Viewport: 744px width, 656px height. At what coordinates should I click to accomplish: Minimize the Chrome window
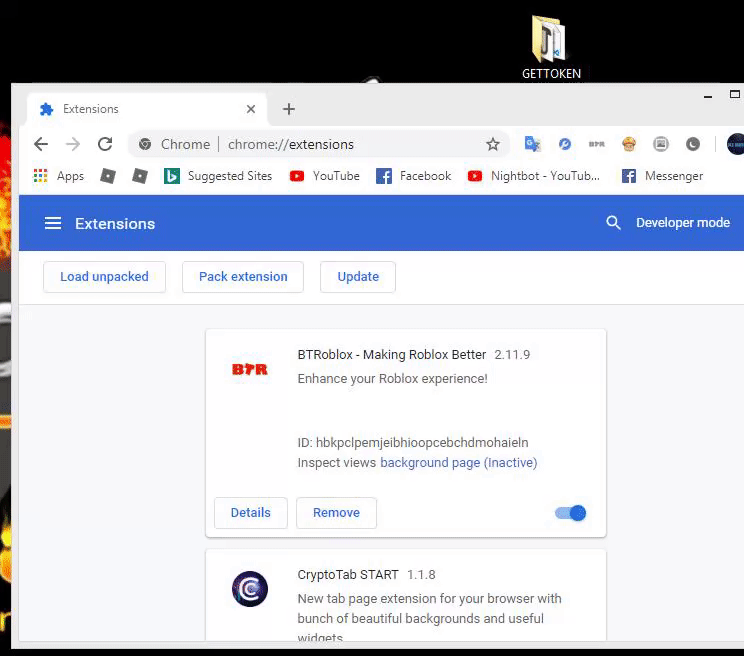(x=708, y=96)
